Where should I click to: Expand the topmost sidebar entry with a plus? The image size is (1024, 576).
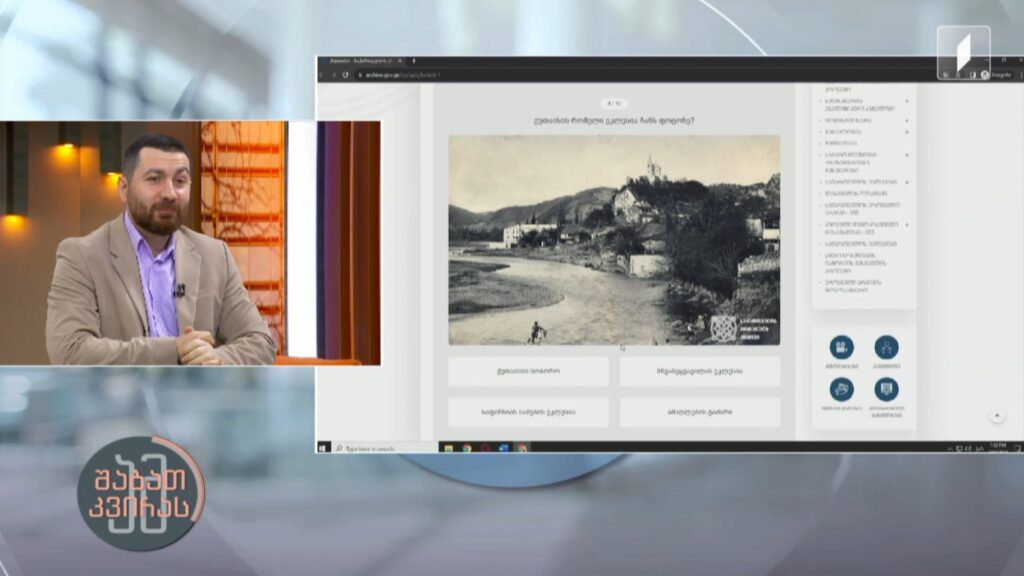tap(906, 102)
